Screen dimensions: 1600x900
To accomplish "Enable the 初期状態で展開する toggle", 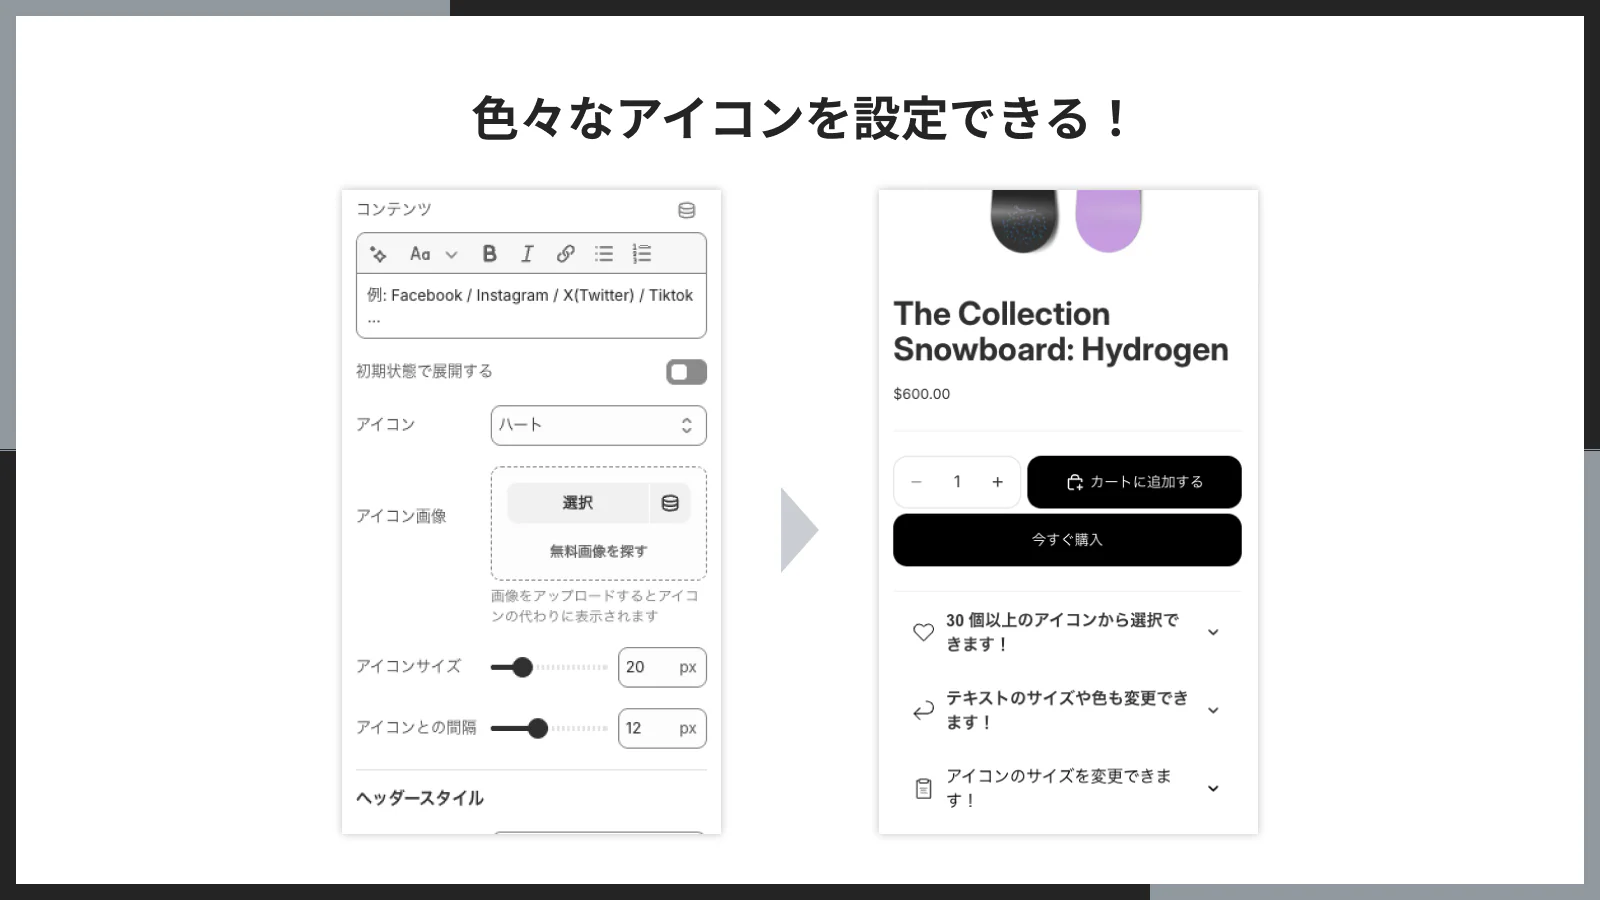I will [x=686, y=371].
